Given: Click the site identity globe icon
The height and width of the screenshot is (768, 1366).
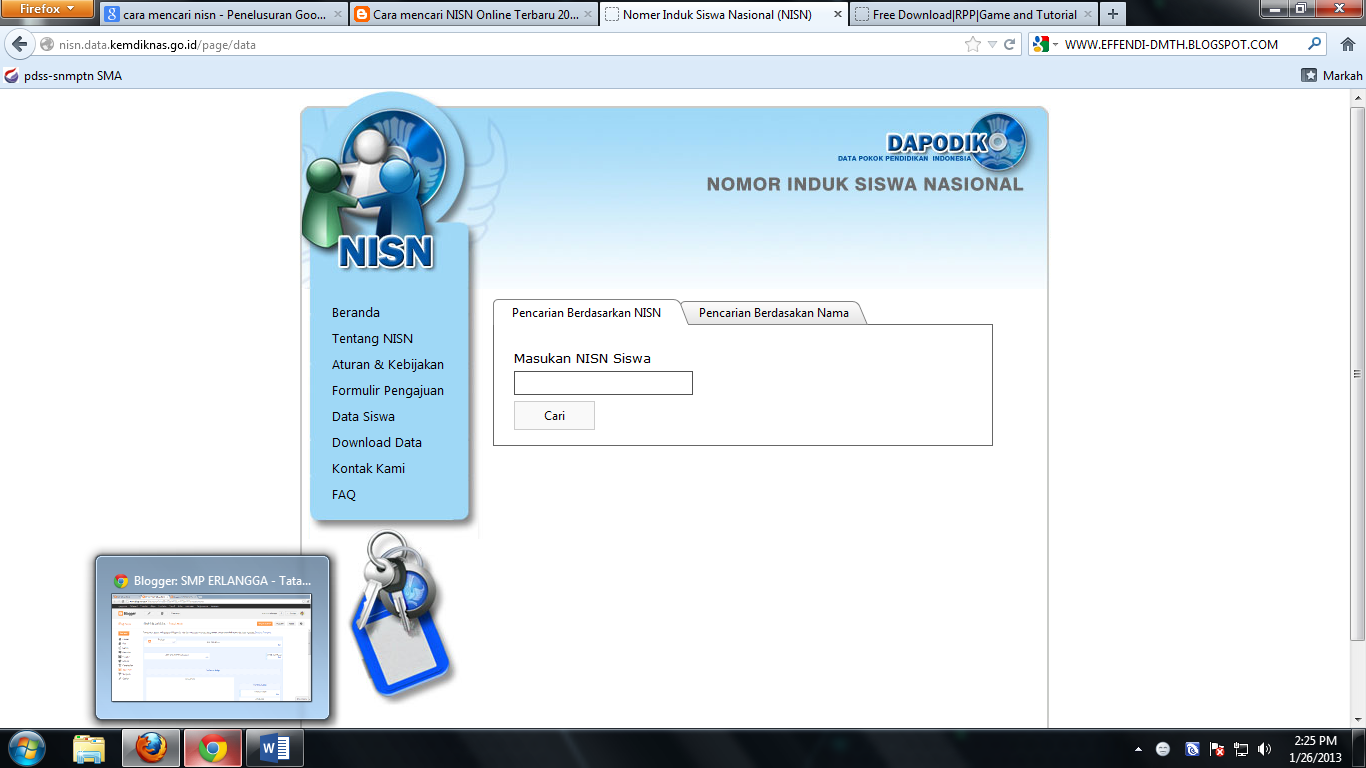Looking at the screenshot, I should pyautogui.click(x=46, y=44).
